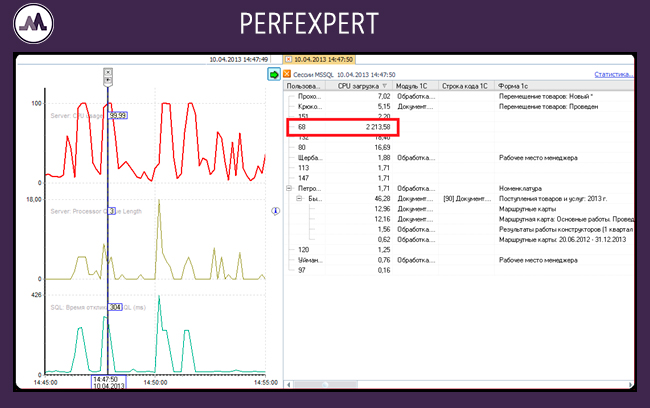Click the PerfExpert round logo

point(34,23)
